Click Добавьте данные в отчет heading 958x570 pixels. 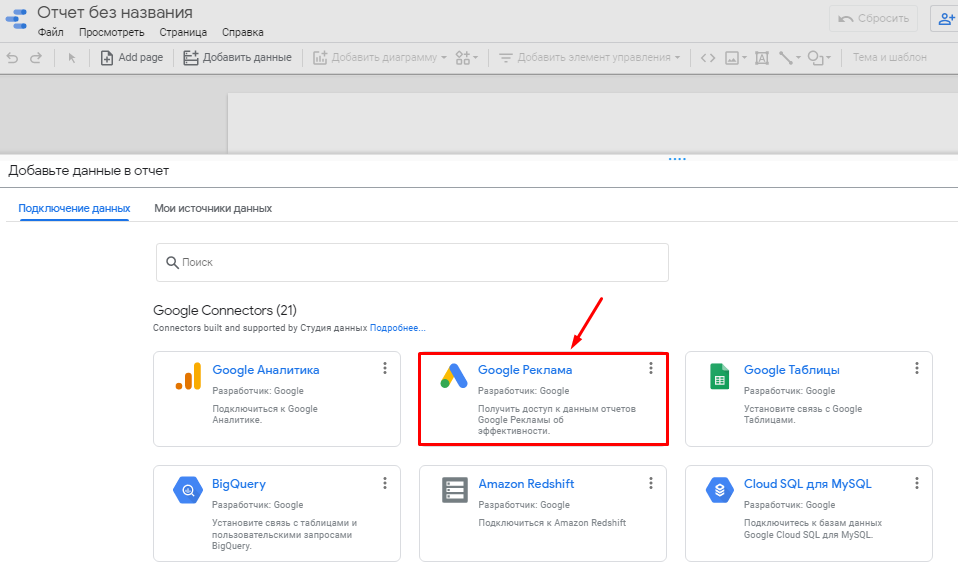[89, 171]
